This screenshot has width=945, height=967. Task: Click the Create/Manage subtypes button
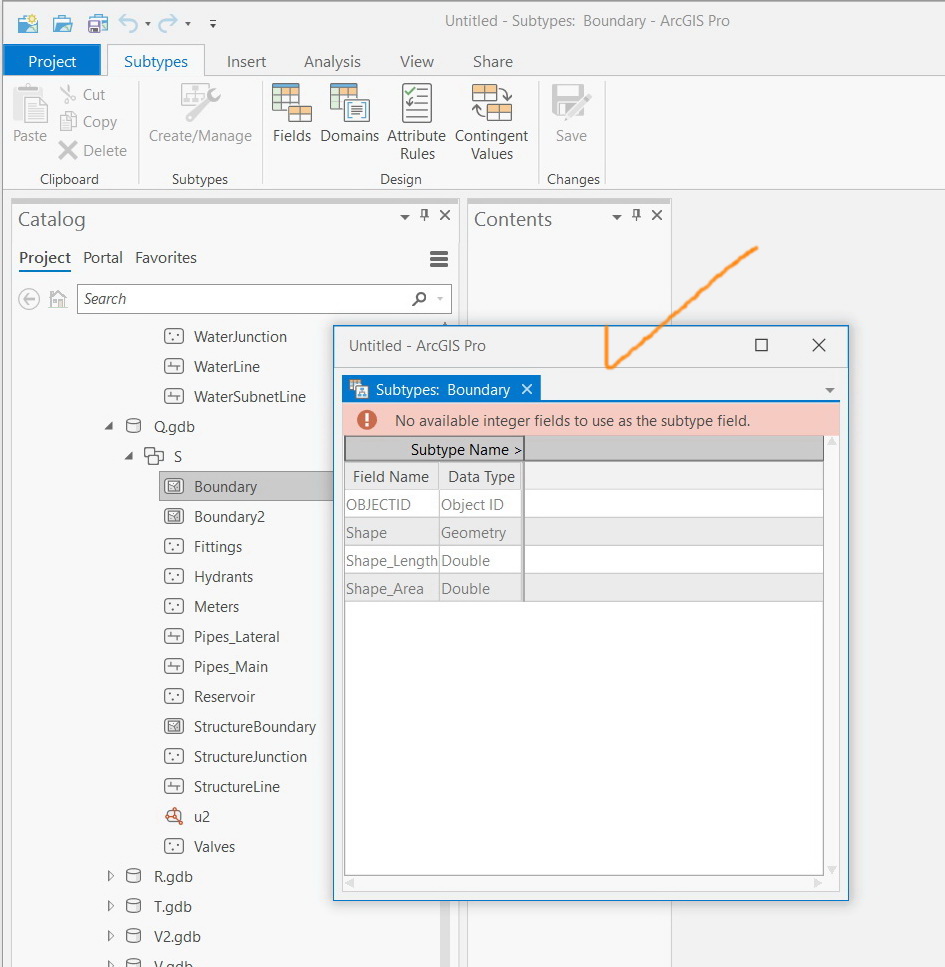click(200, 114)
